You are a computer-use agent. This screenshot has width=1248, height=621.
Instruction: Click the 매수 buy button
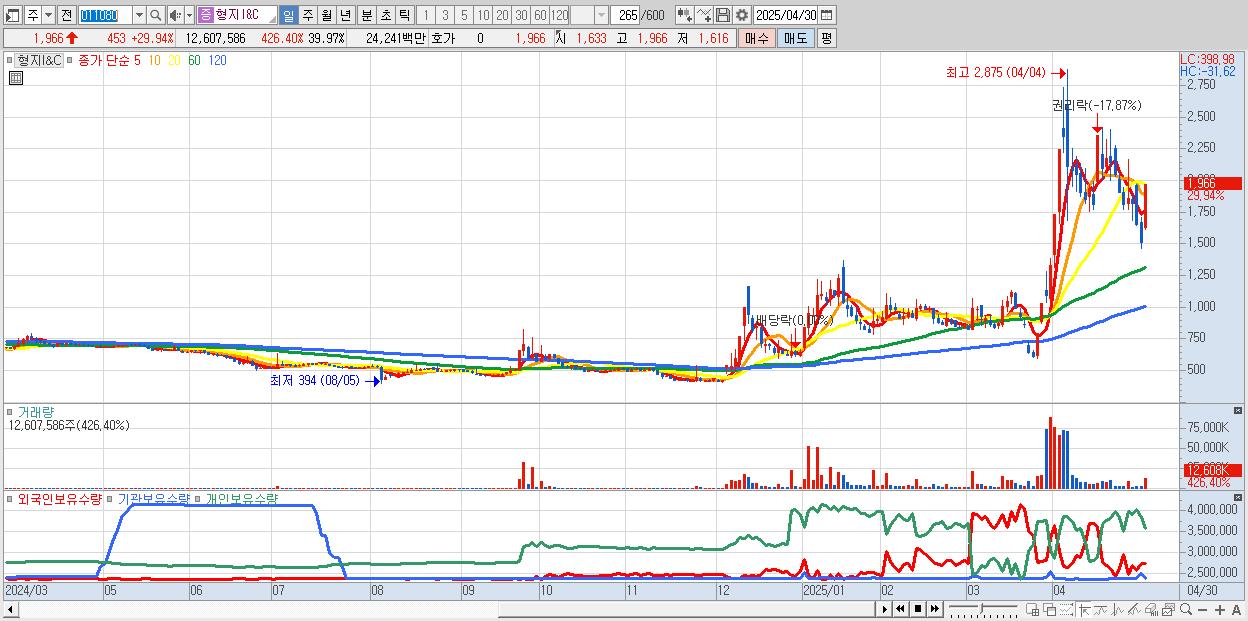point(757,38)
